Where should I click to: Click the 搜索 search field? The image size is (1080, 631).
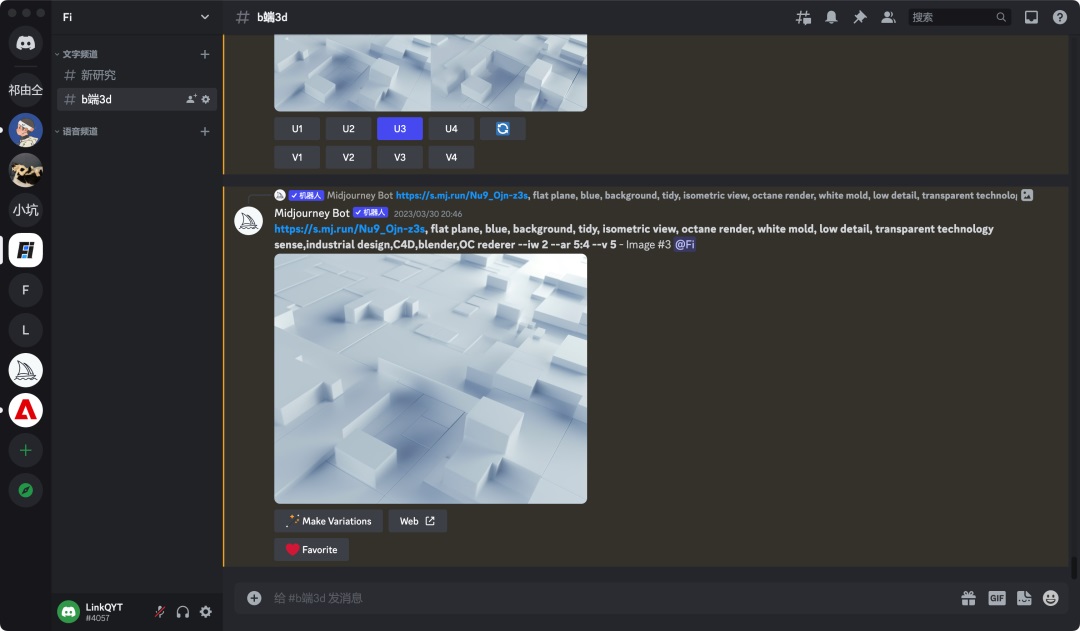pyautogui.click(x=952, y=17)
